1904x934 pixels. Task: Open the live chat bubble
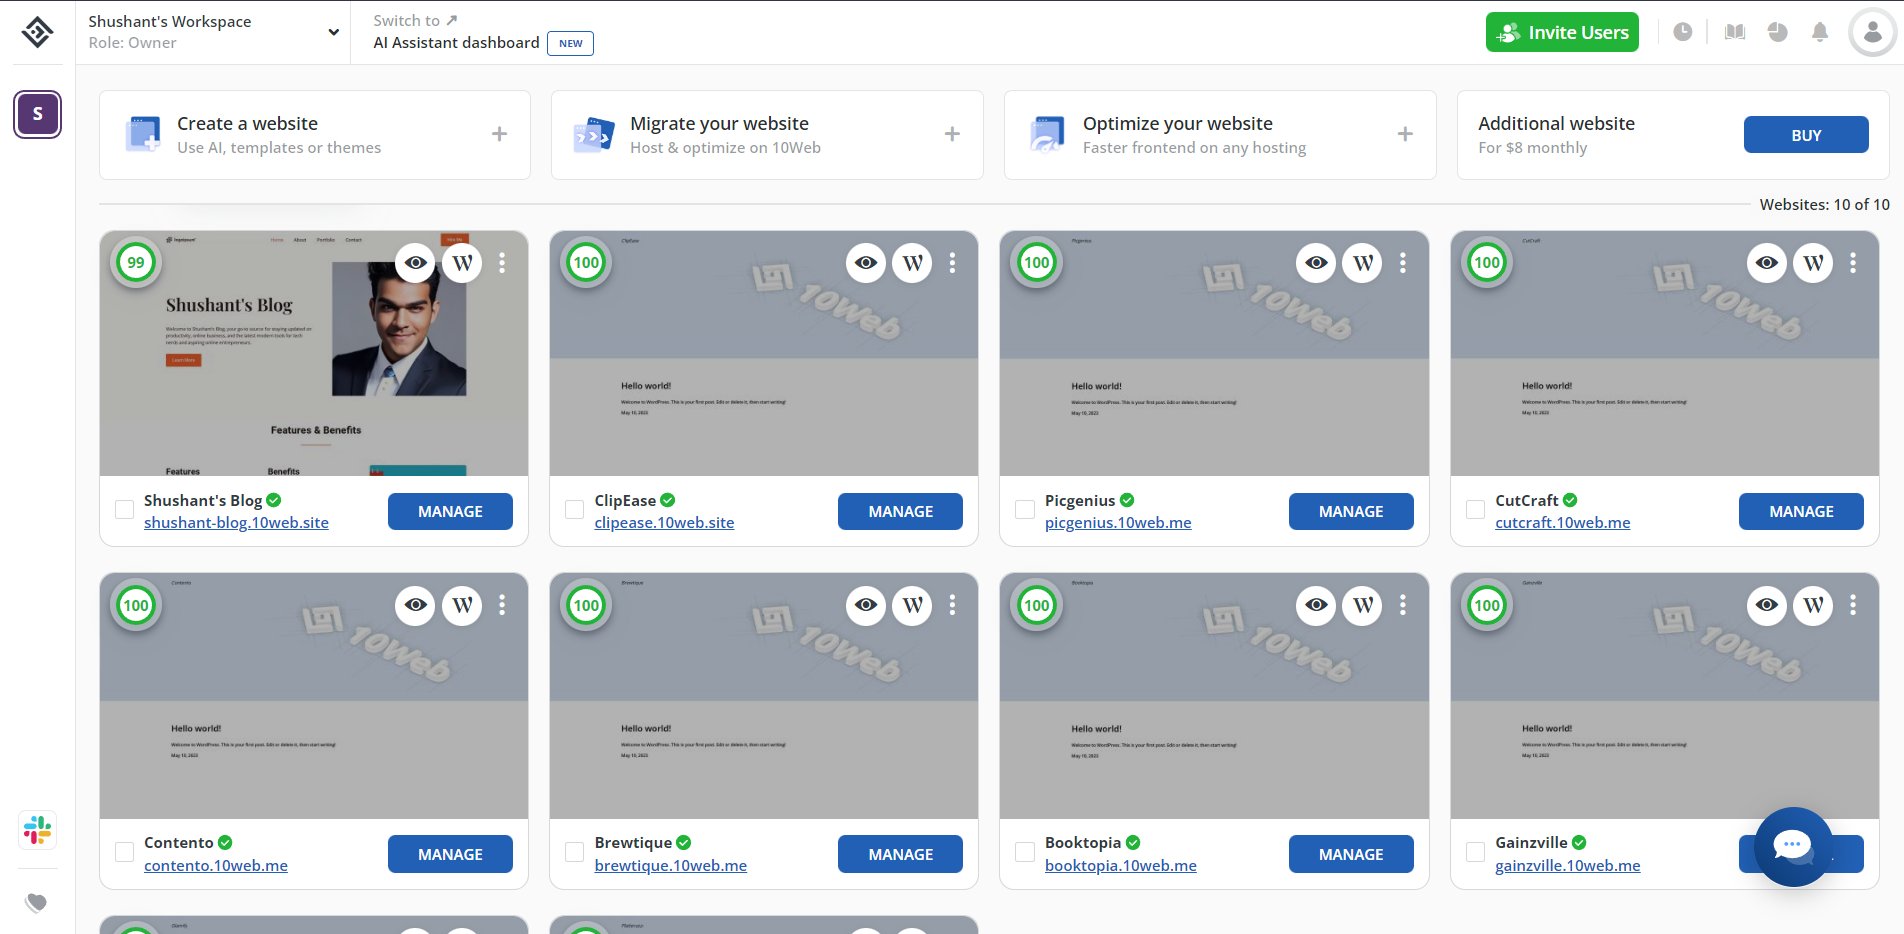click(x=1793, y=846)
